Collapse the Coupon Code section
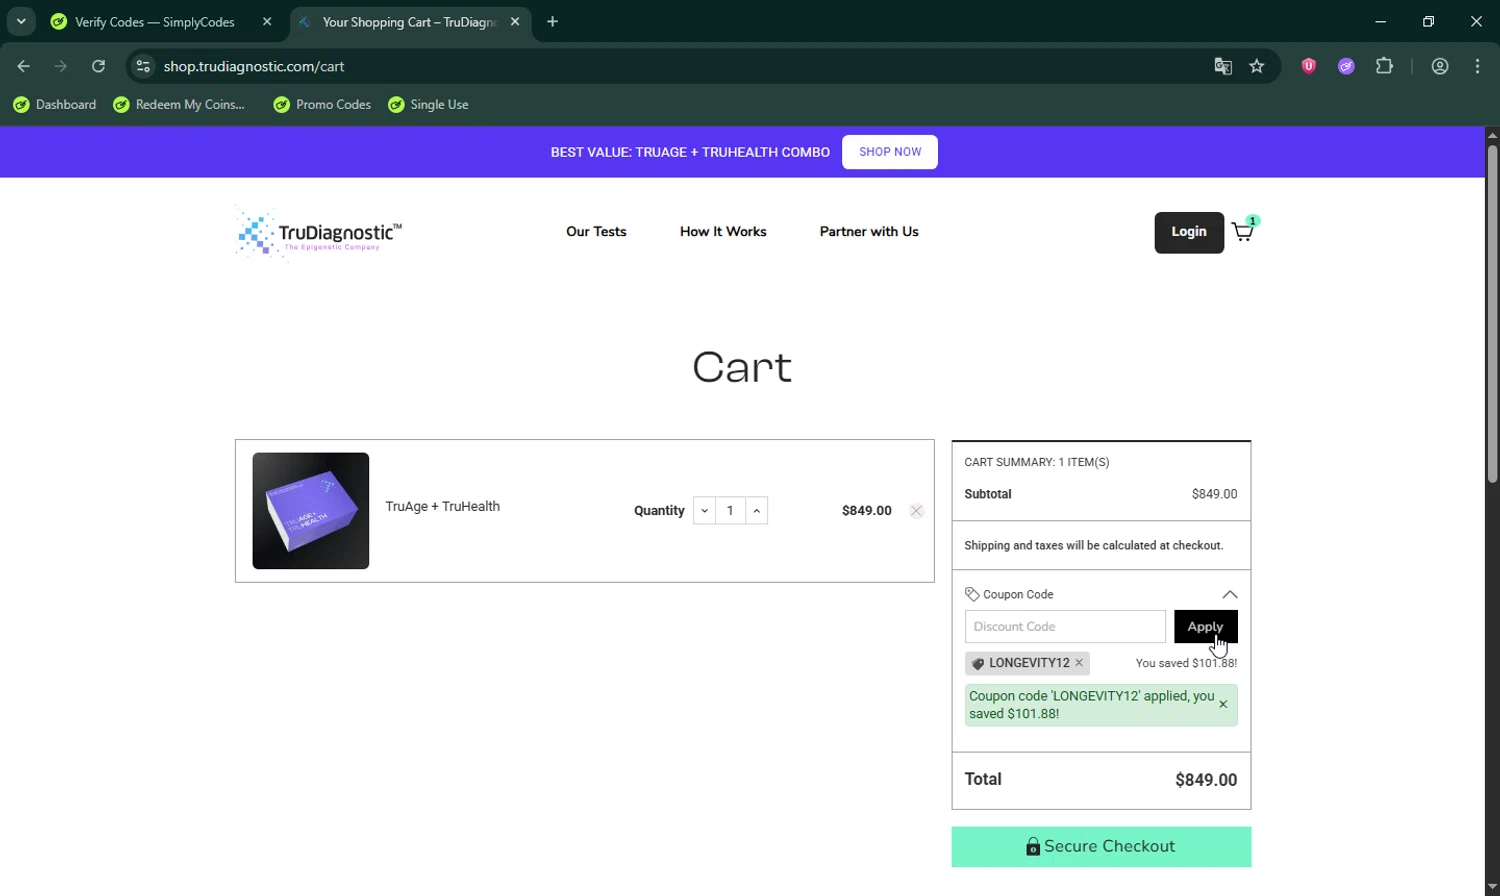 1229,594
